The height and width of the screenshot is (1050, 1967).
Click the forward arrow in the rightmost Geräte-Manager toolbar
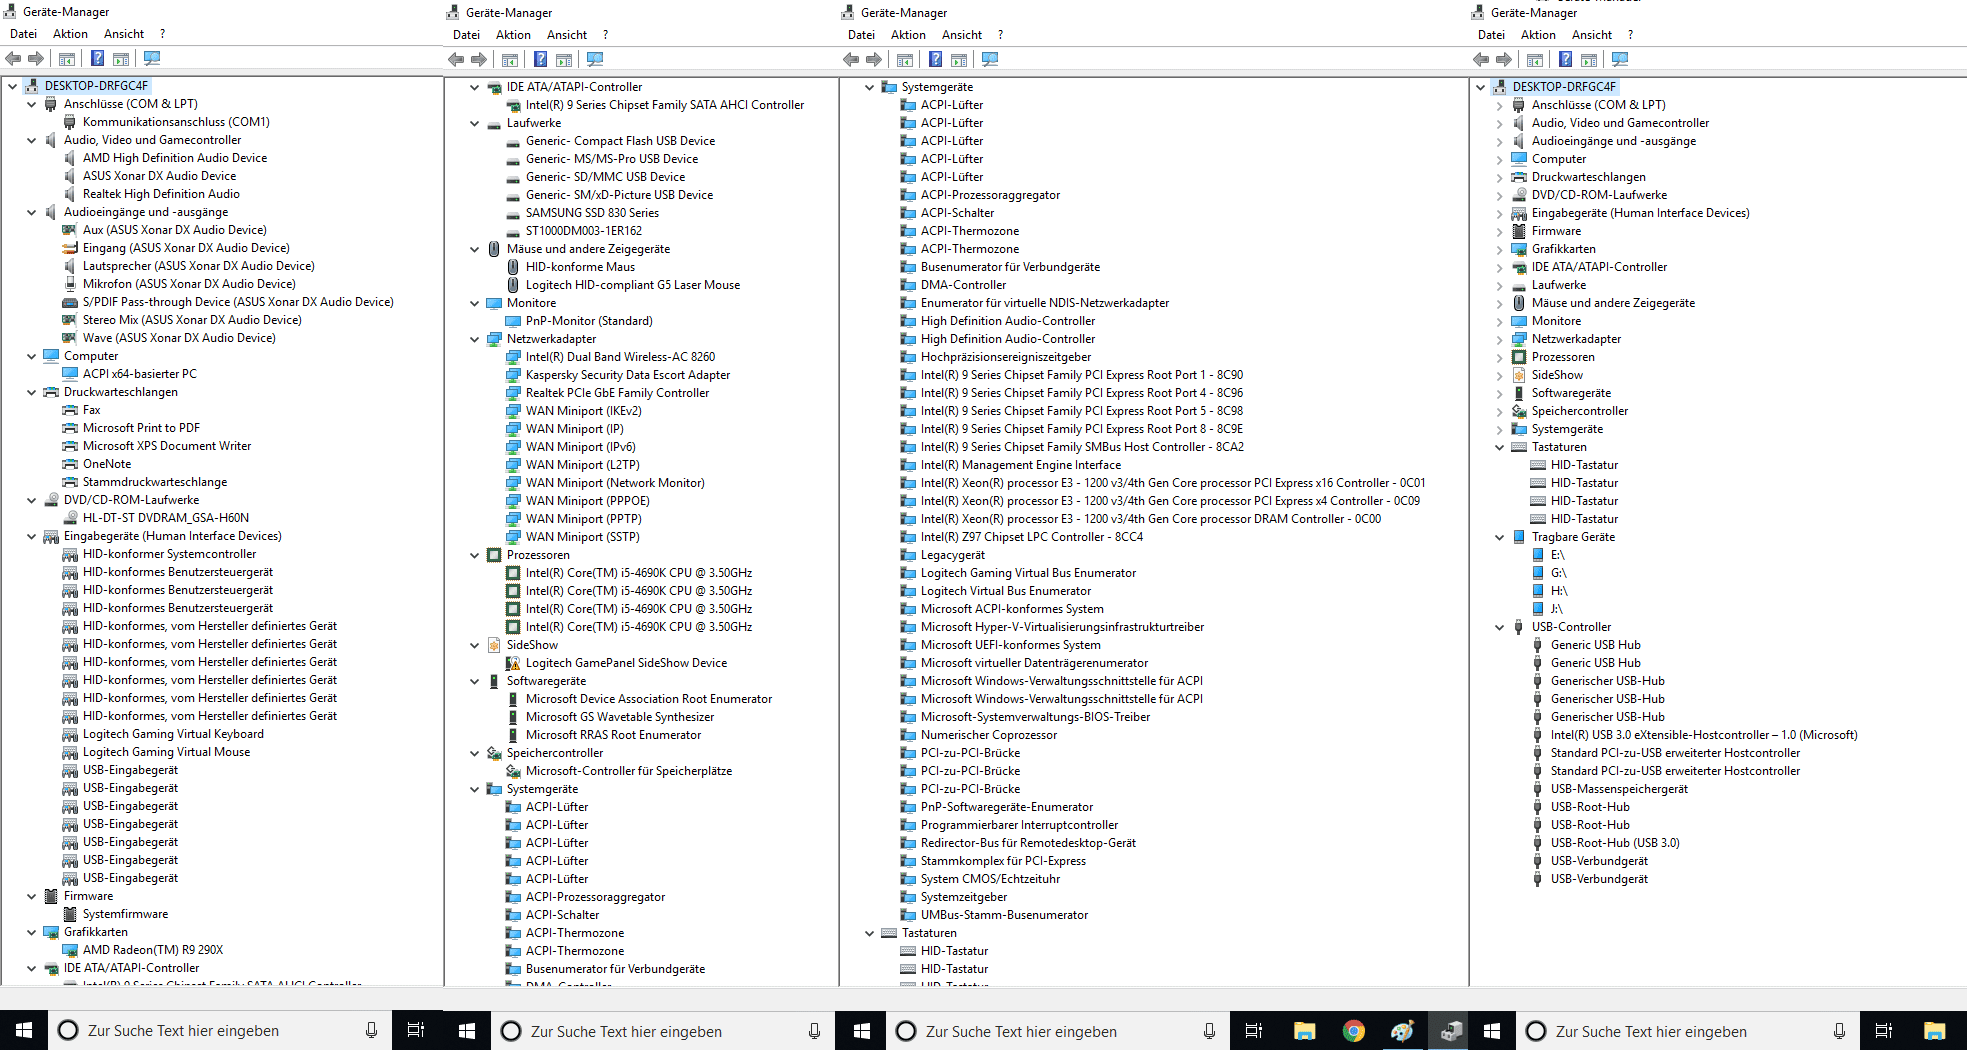point(1504,59)
